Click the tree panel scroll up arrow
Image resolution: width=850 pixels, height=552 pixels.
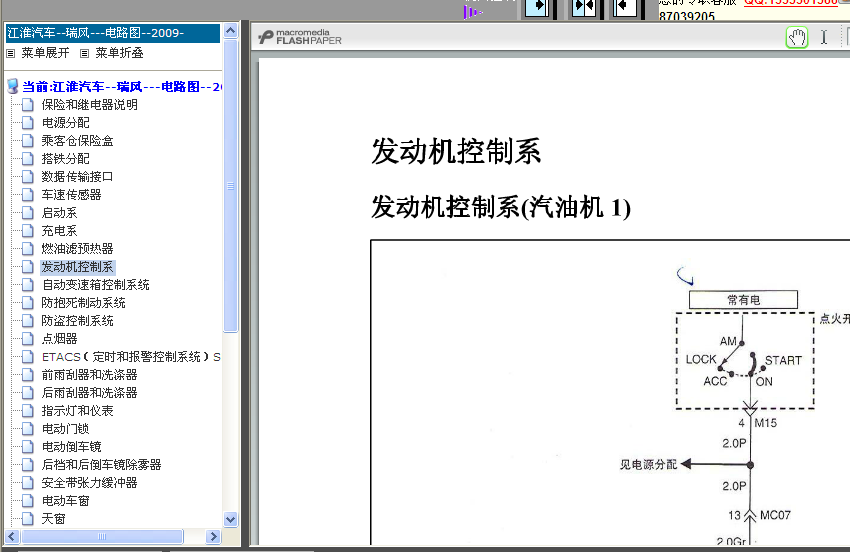pyautogui.click(x=230, y=31)
